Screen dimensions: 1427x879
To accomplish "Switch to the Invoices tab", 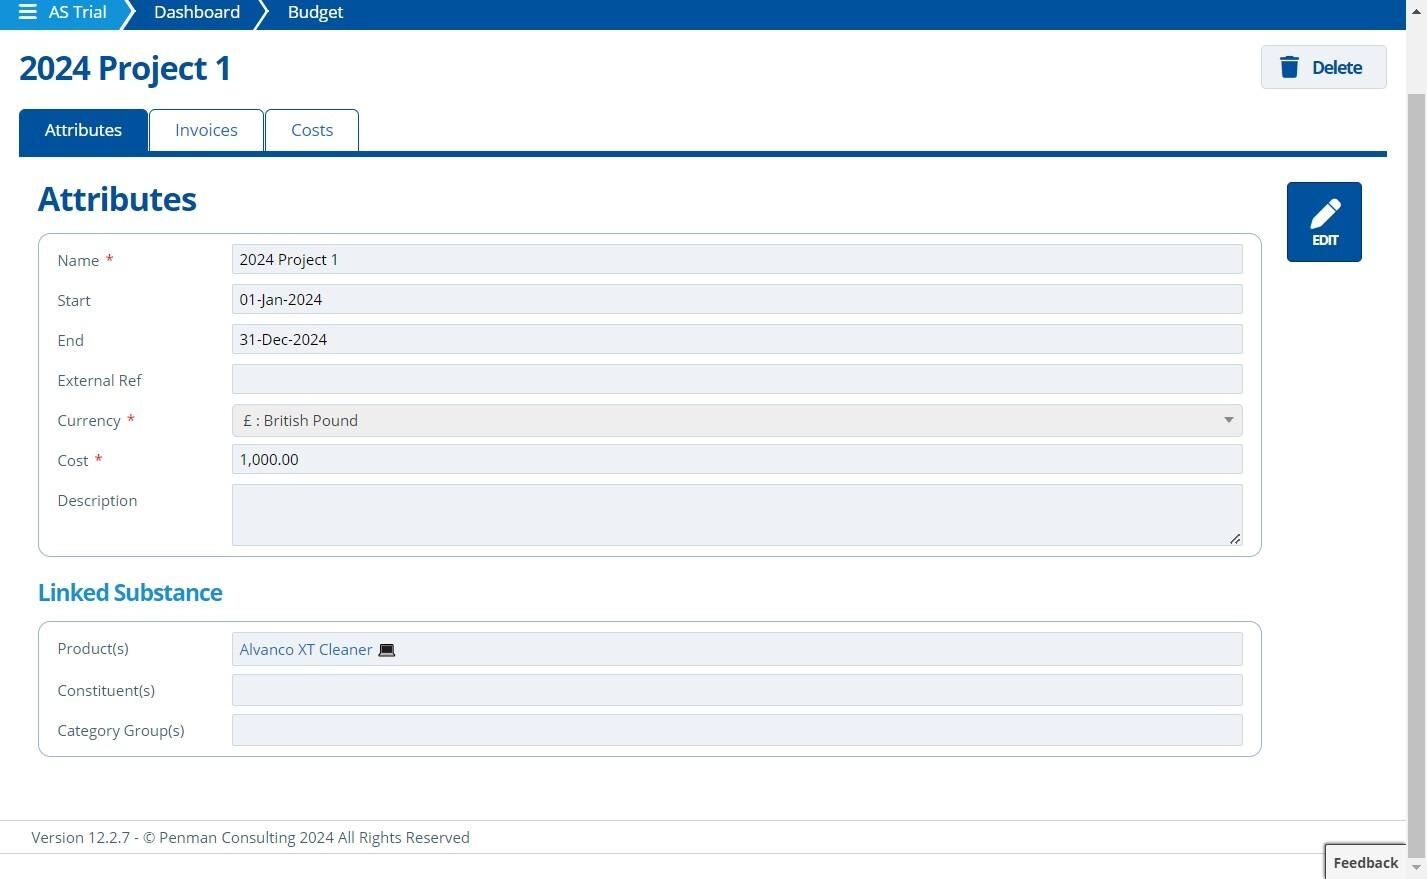I will click(x=206, y=130).
